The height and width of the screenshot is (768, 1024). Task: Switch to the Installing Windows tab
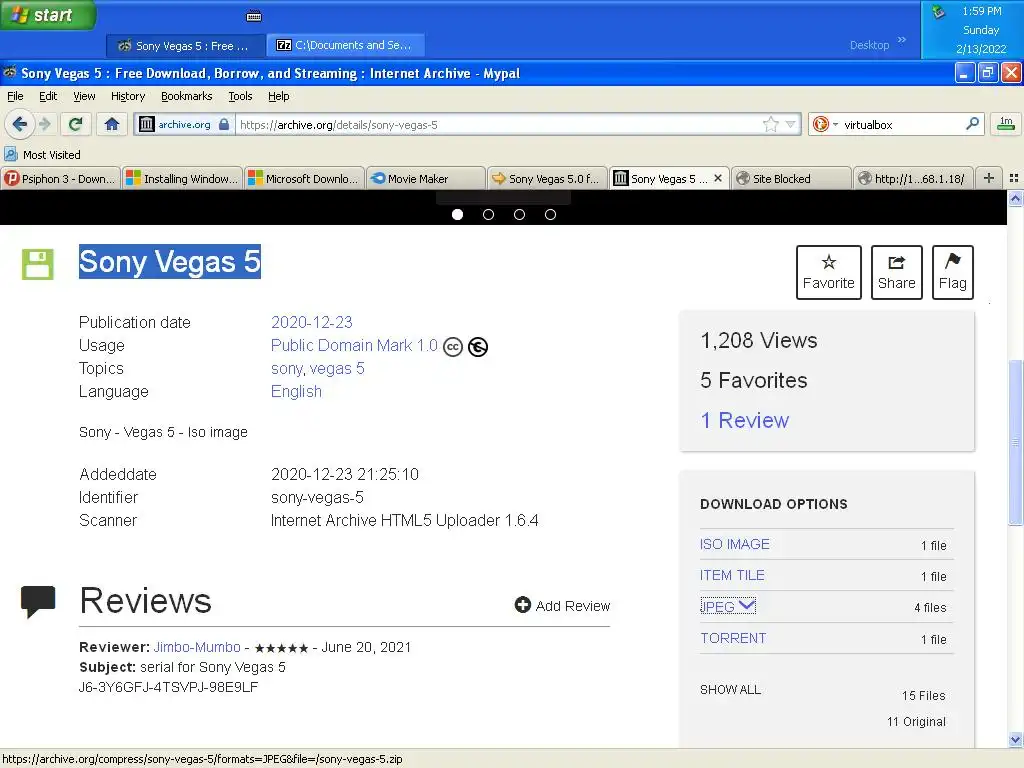pos(182,178)
